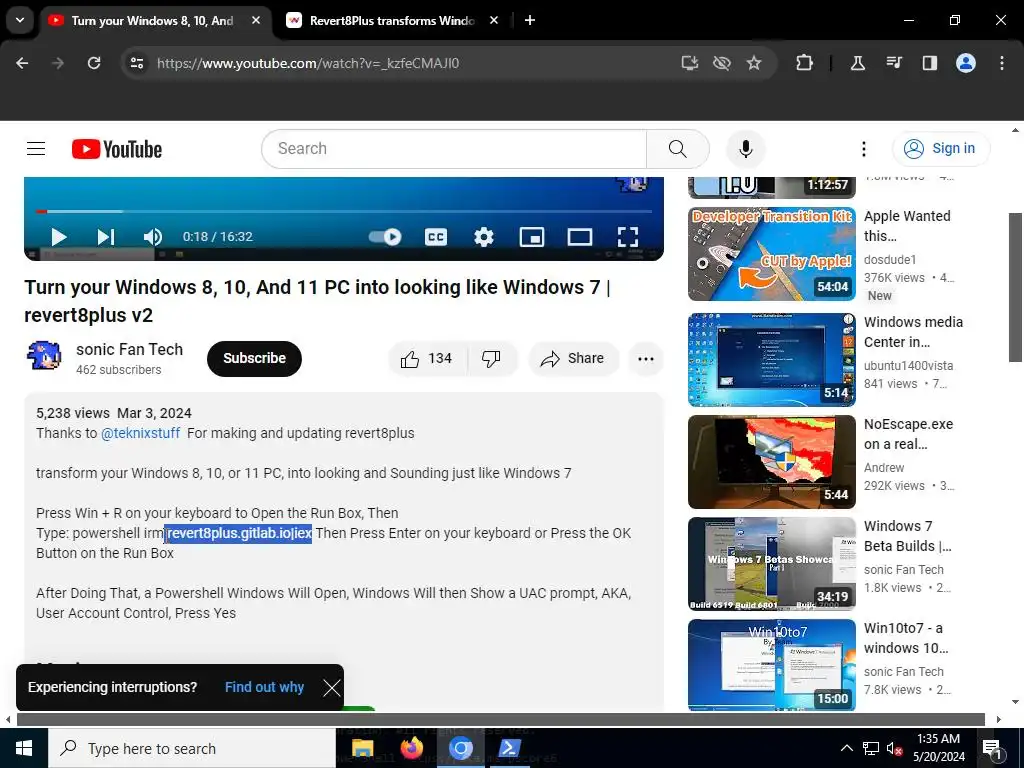Like the video with 134 likes
The width and height of the screenshot is (1024, 768).
tap(428, 359)
